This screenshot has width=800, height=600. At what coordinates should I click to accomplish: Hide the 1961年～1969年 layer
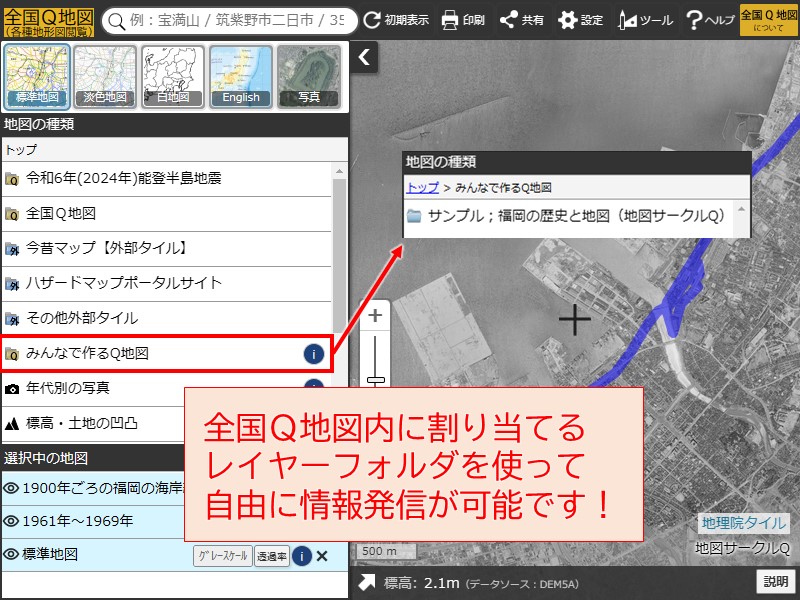(12, 521)
